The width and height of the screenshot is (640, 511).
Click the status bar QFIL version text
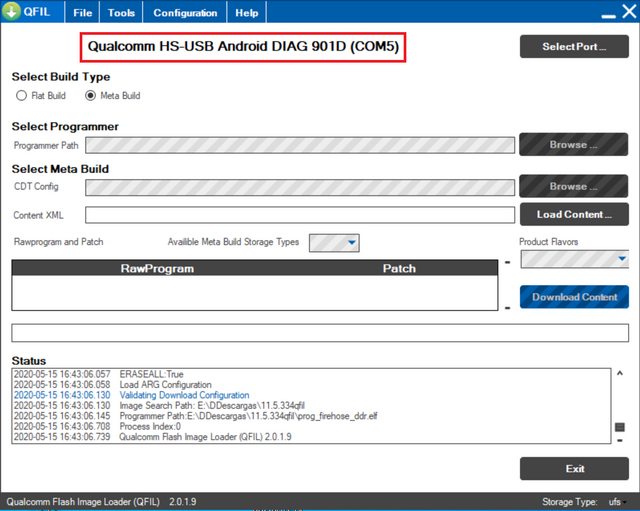pos(101,502)
